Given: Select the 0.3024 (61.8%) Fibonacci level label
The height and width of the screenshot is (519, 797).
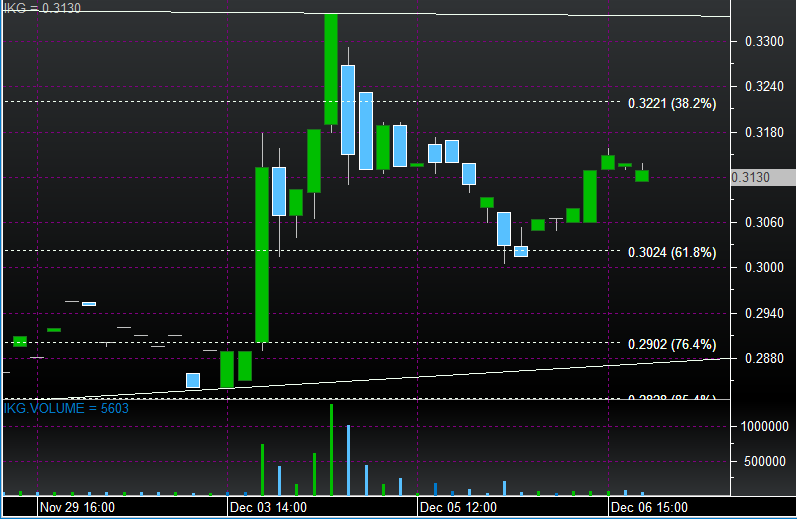Looking at the screenshot, I should coord(672,253).
